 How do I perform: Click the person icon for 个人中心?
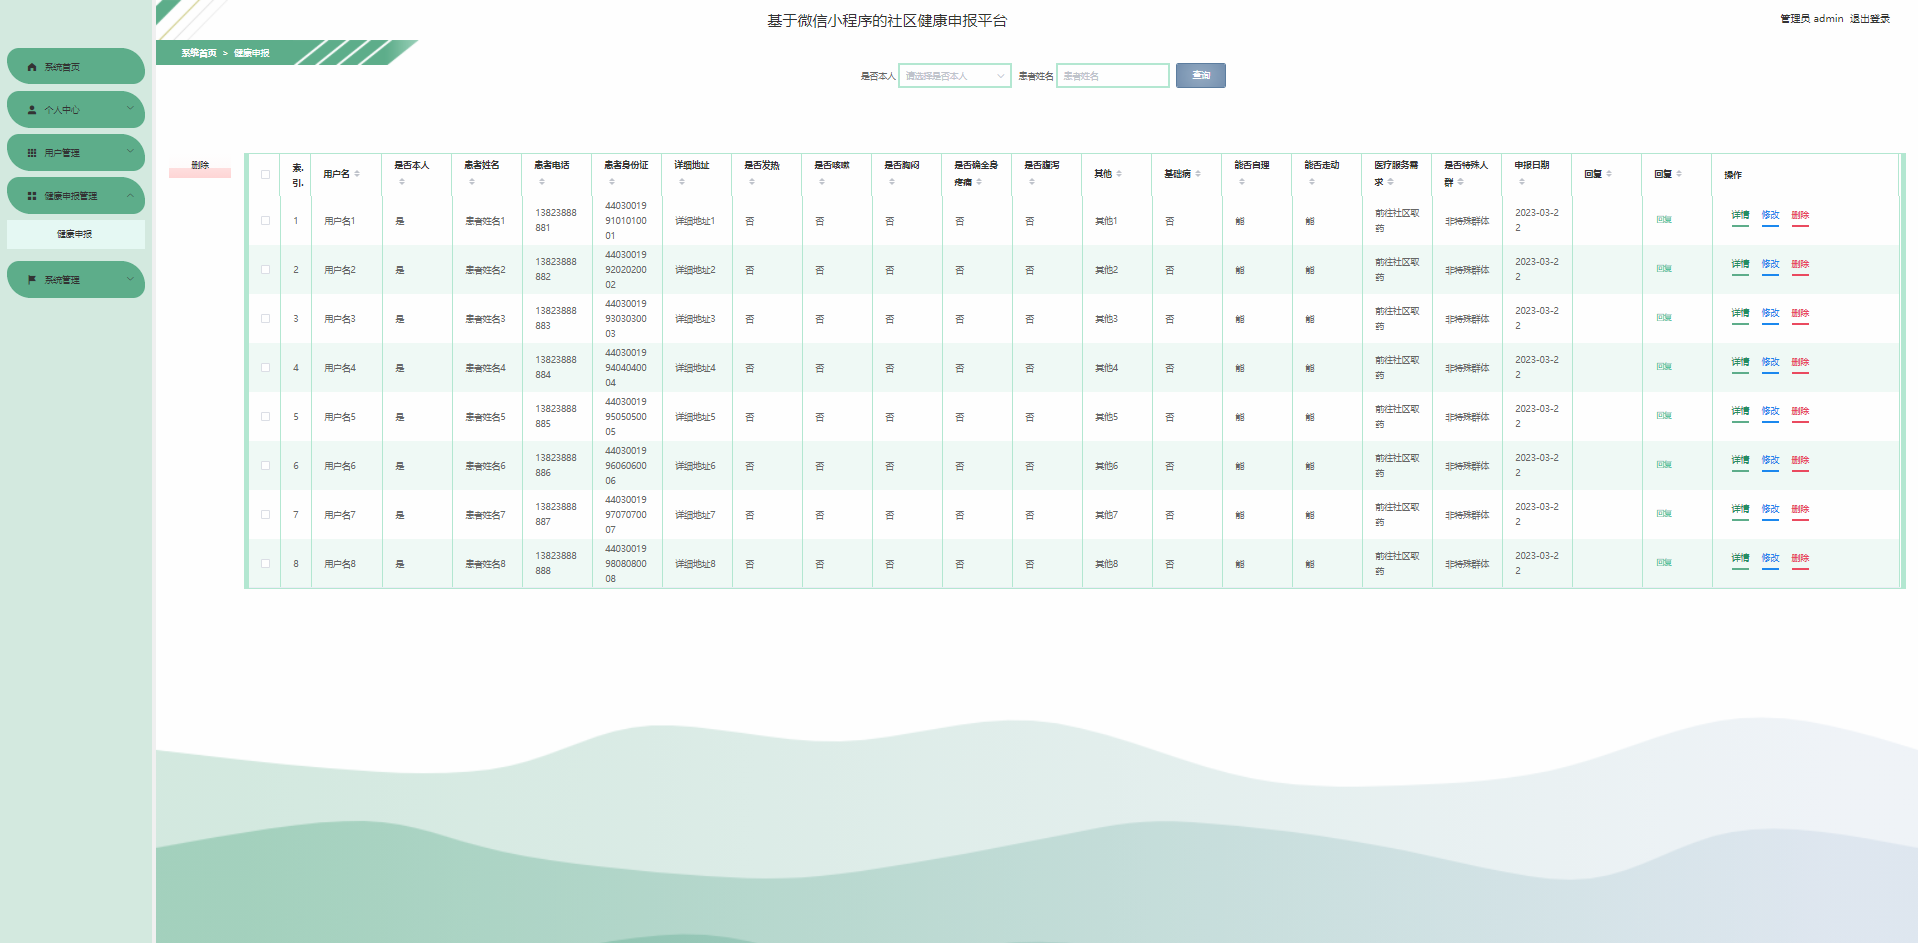tap(32, 110)
